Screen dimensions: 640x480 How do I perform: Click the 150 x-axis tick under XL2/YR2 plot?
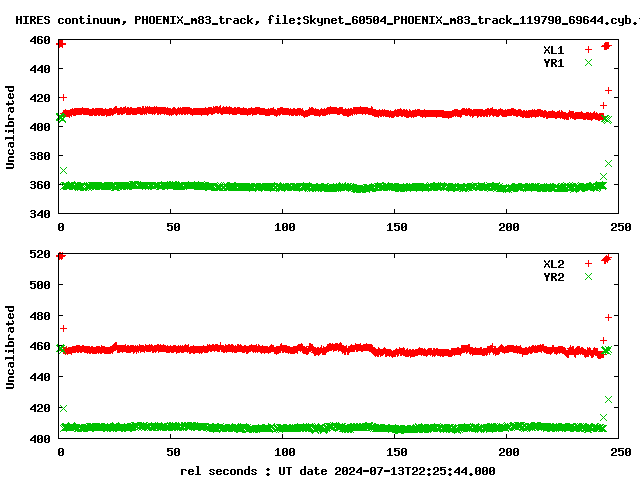(397, 452)
